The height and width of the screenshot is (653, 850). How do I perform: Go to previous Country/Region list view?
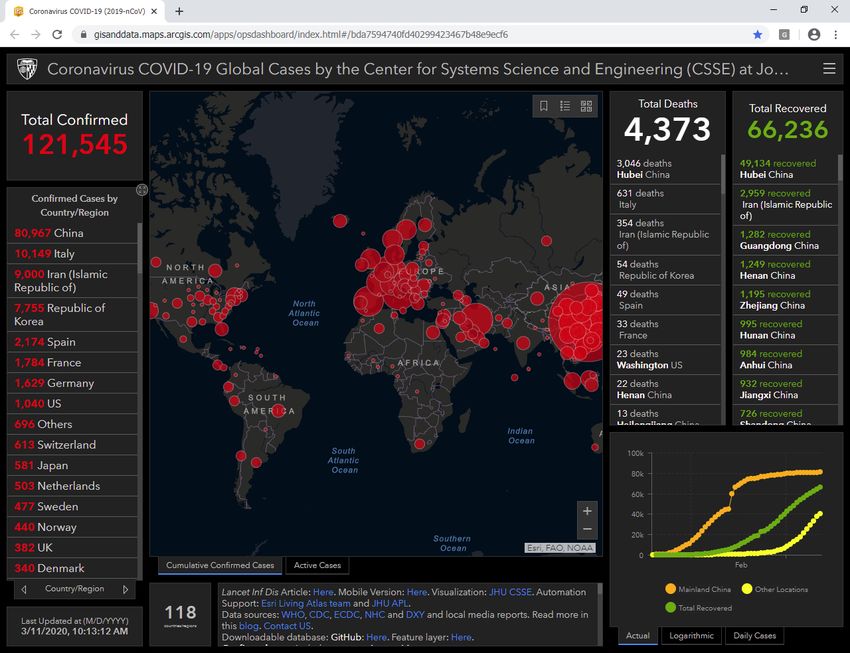click(24, 589)
